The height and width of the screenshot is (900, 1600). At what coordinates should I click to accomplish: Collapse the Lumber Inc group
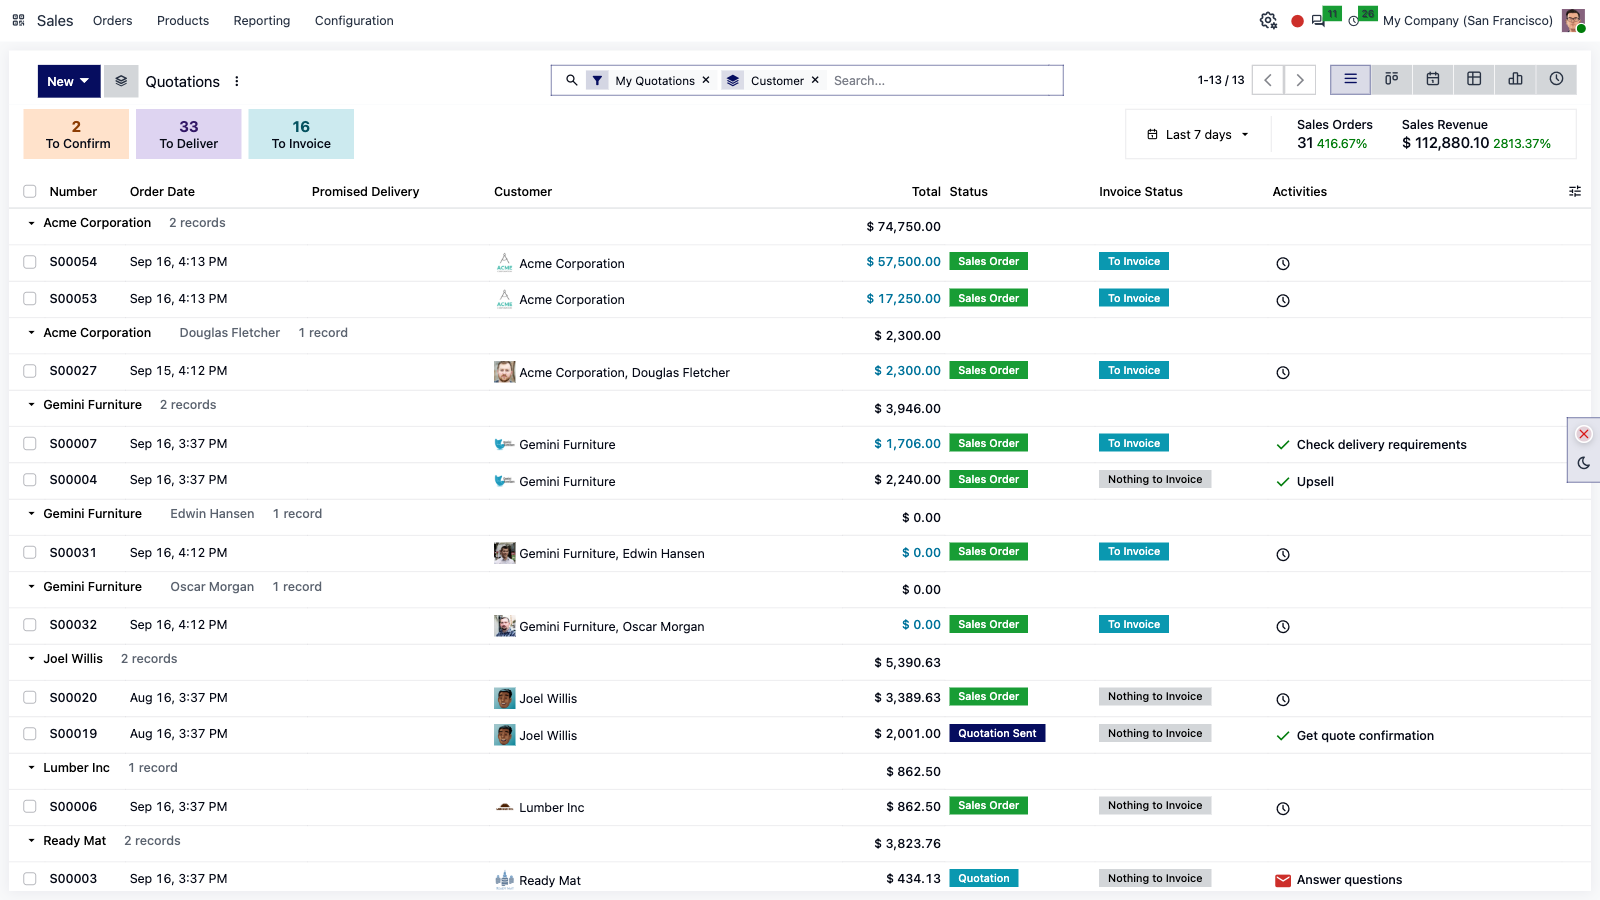[31, 768]
